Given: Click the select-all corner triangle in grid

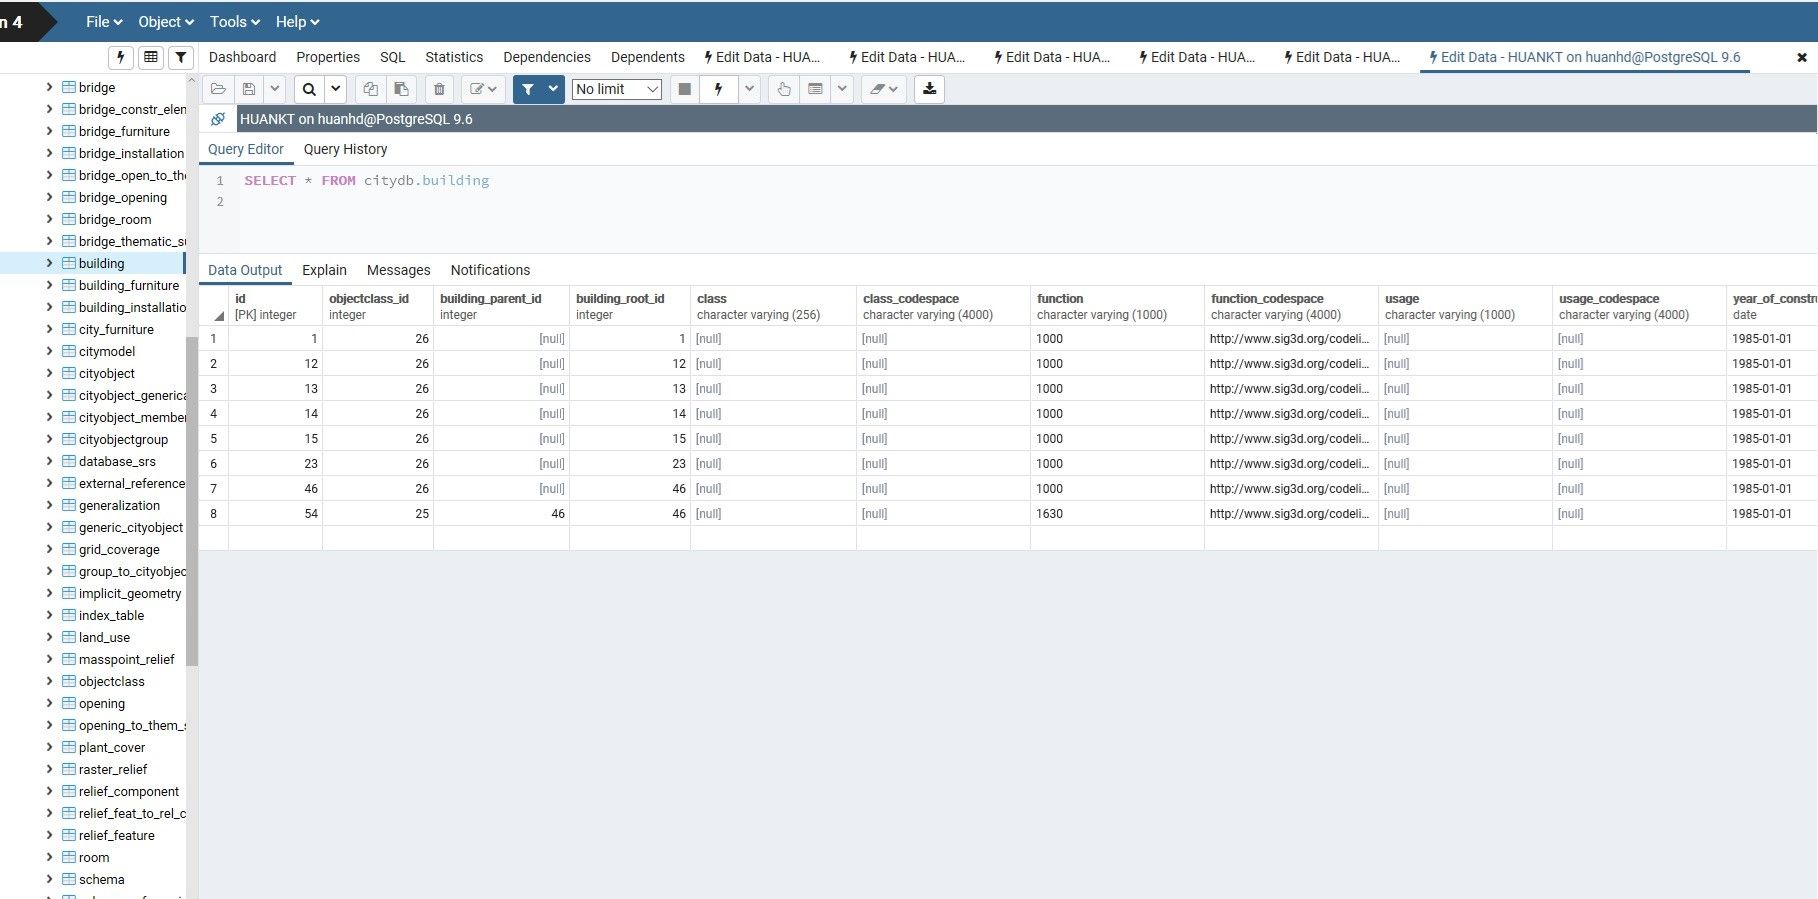Looking at the screenshot, I should [218, 316].
